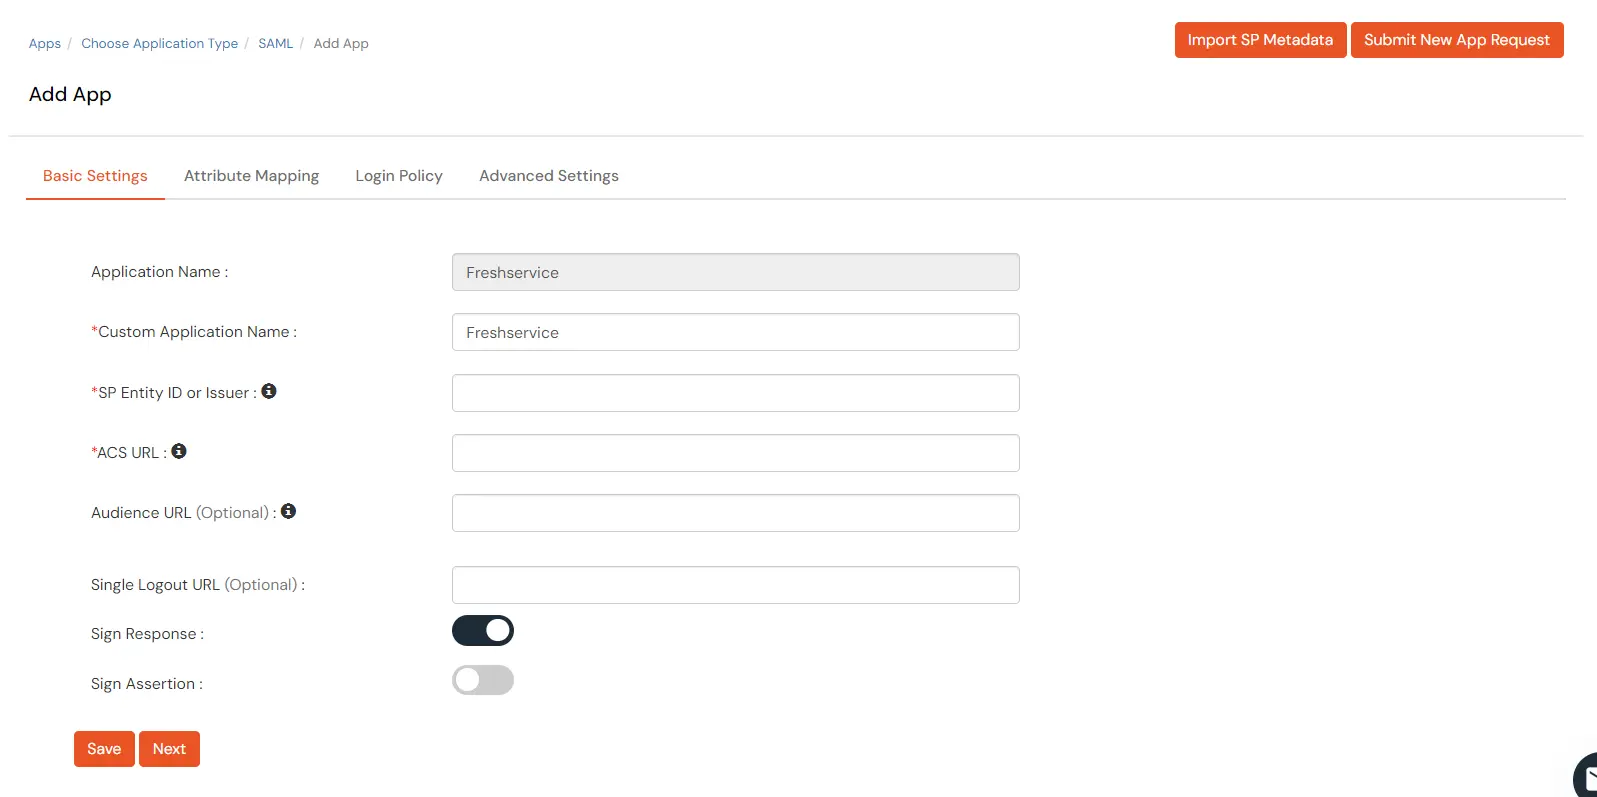Image resolution: width=1597 pixels, height=797 pixels.
Task: Focus the SP Entity ID or Issuer field
Action: (x=736, y=393)
